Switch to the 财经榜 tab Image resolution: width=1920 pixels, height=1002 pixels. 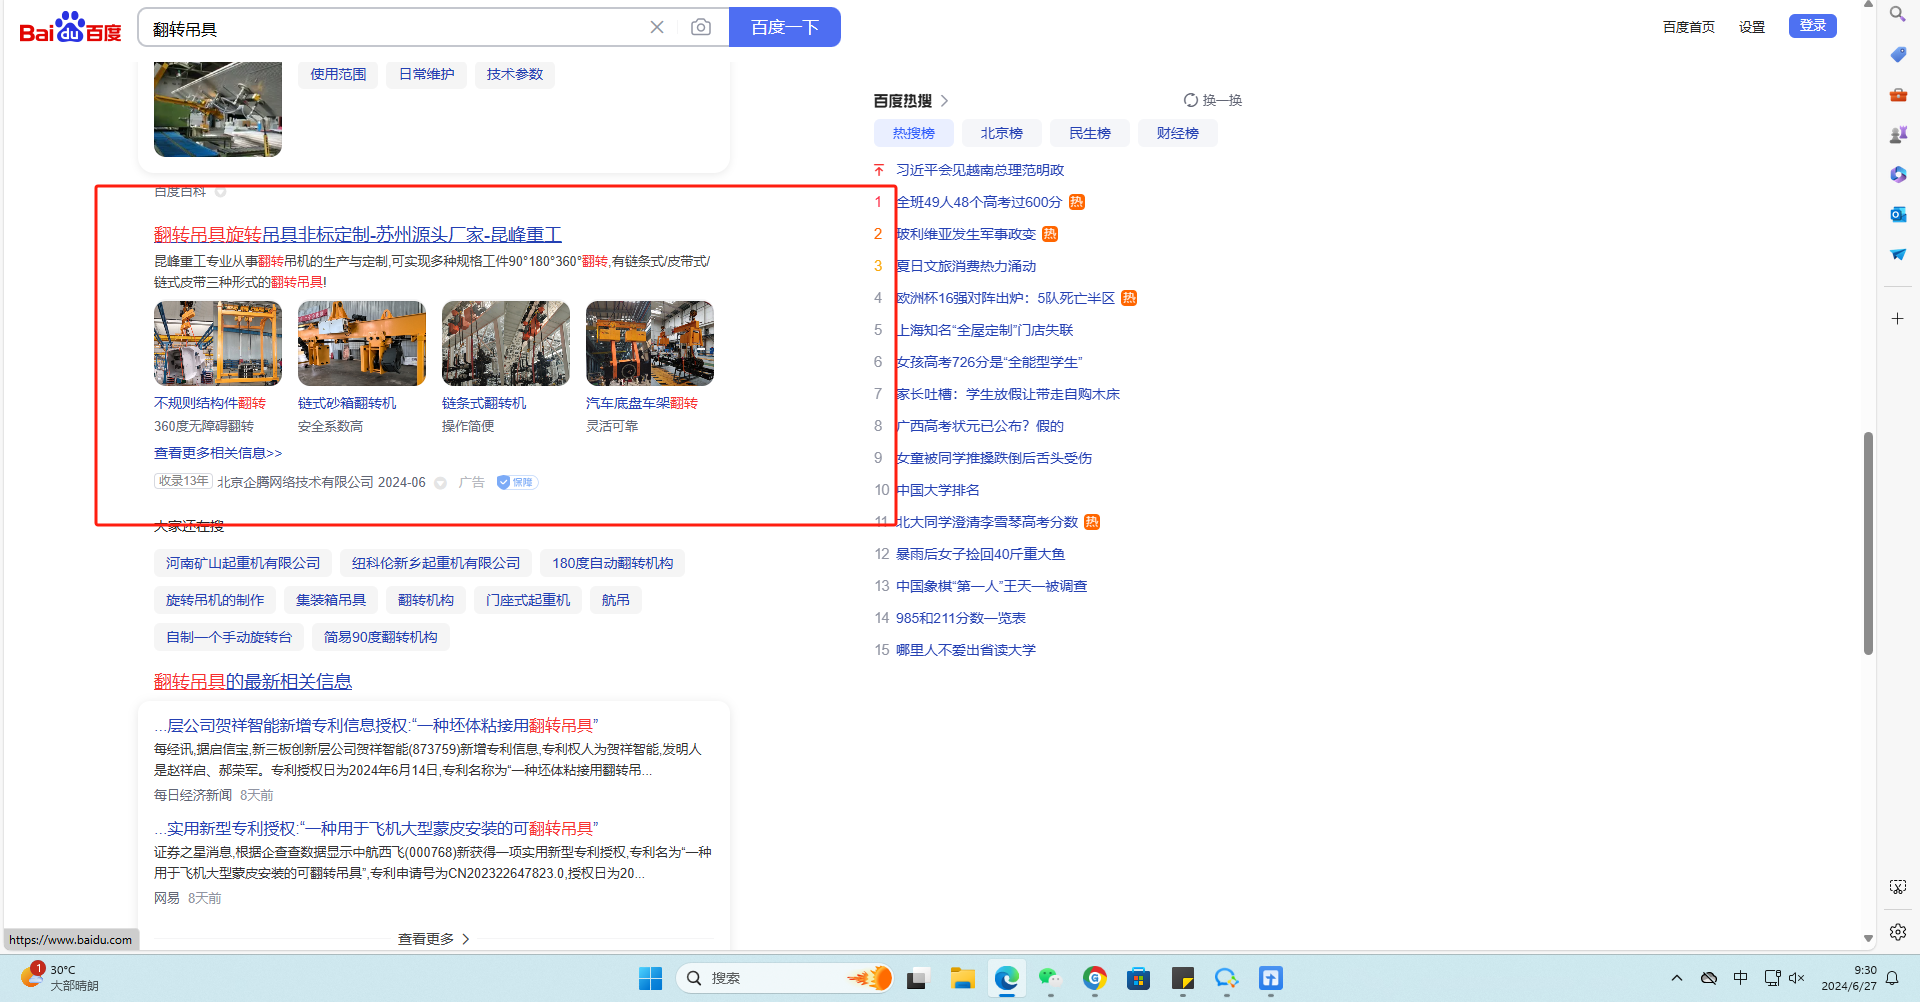(1177, 133)
